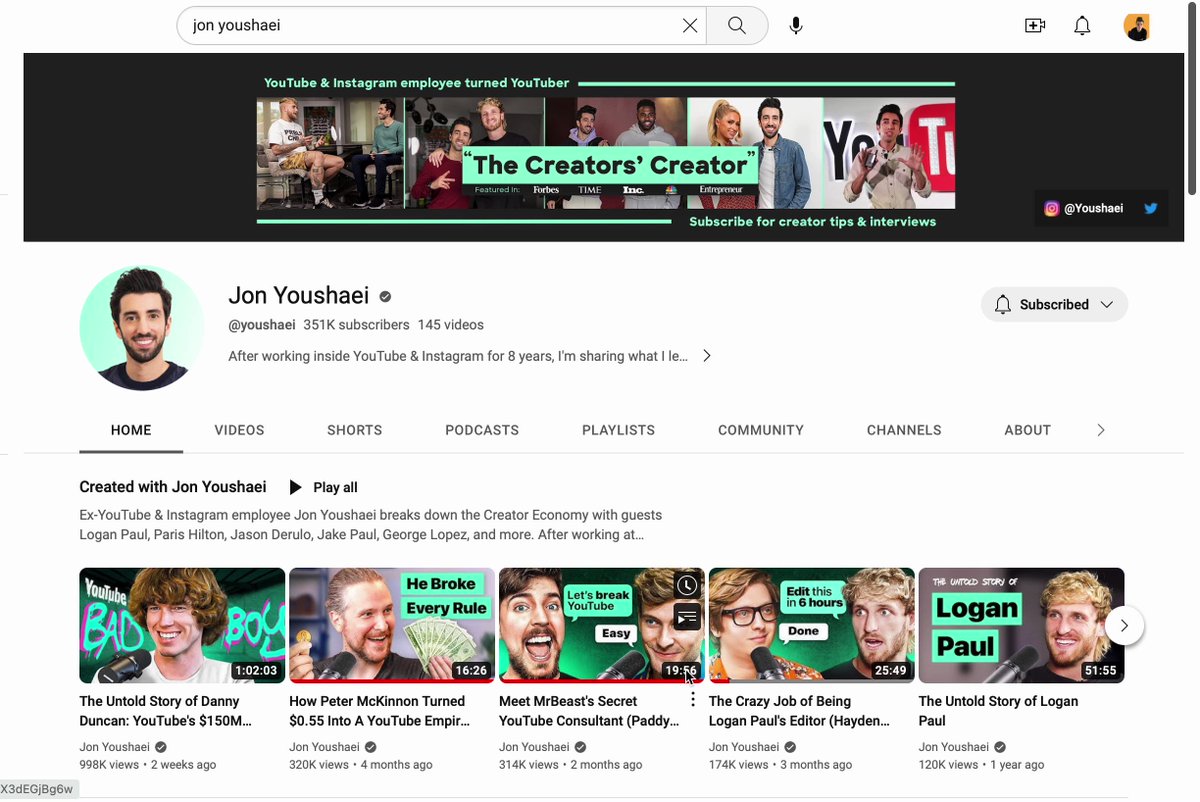The width and height of the screenshot is (1200, 802).
Task: Click channel name under Danny Duncan video
Action: [x=114, y=747]
